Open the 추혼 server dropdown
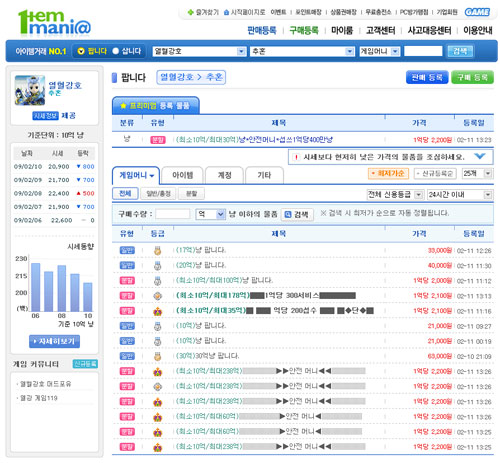This screenshot has height=463, width=500. point(302,51)
